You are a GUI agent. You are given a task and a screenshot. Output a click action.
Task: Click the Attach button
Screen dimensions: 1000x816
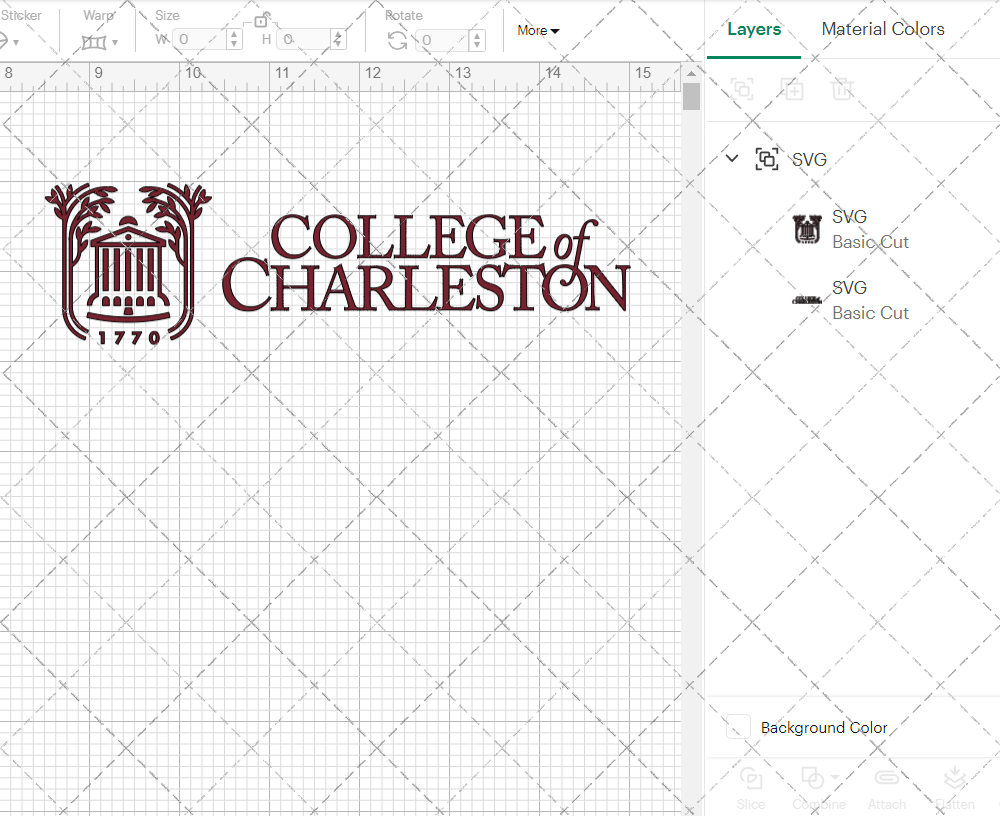(x=886, y=789)
